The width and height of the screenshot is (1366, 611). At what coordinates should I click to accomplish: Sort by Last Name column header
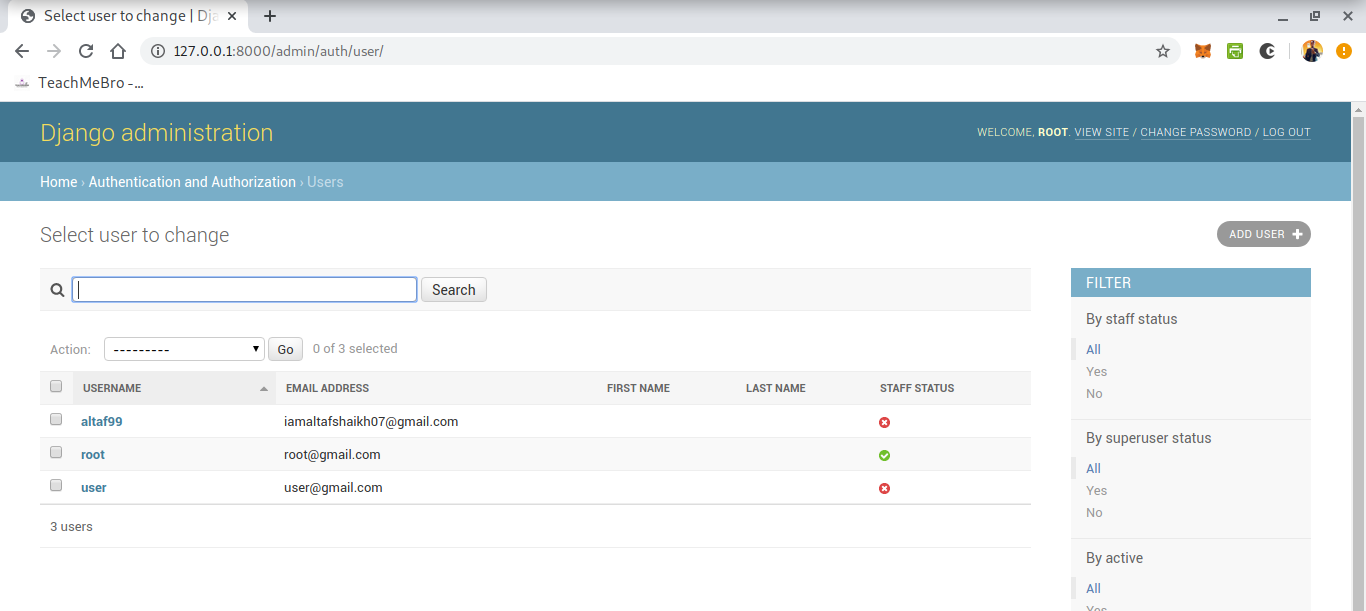(775, 388)
